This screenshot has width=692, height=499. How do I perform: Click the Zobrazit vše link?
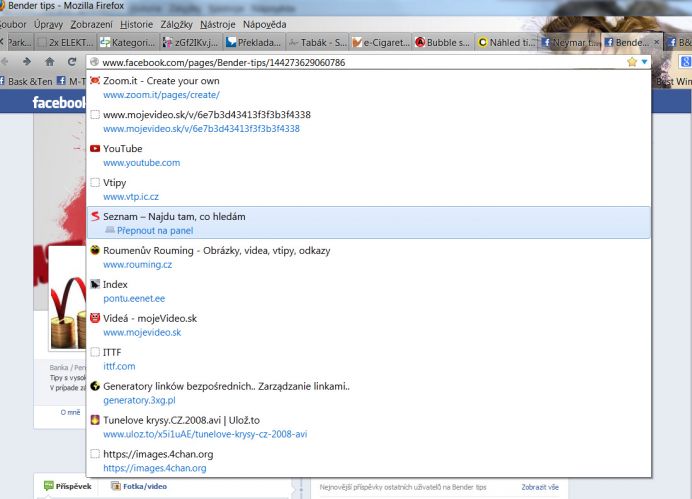pyautogui.click(x=540, y=487)
